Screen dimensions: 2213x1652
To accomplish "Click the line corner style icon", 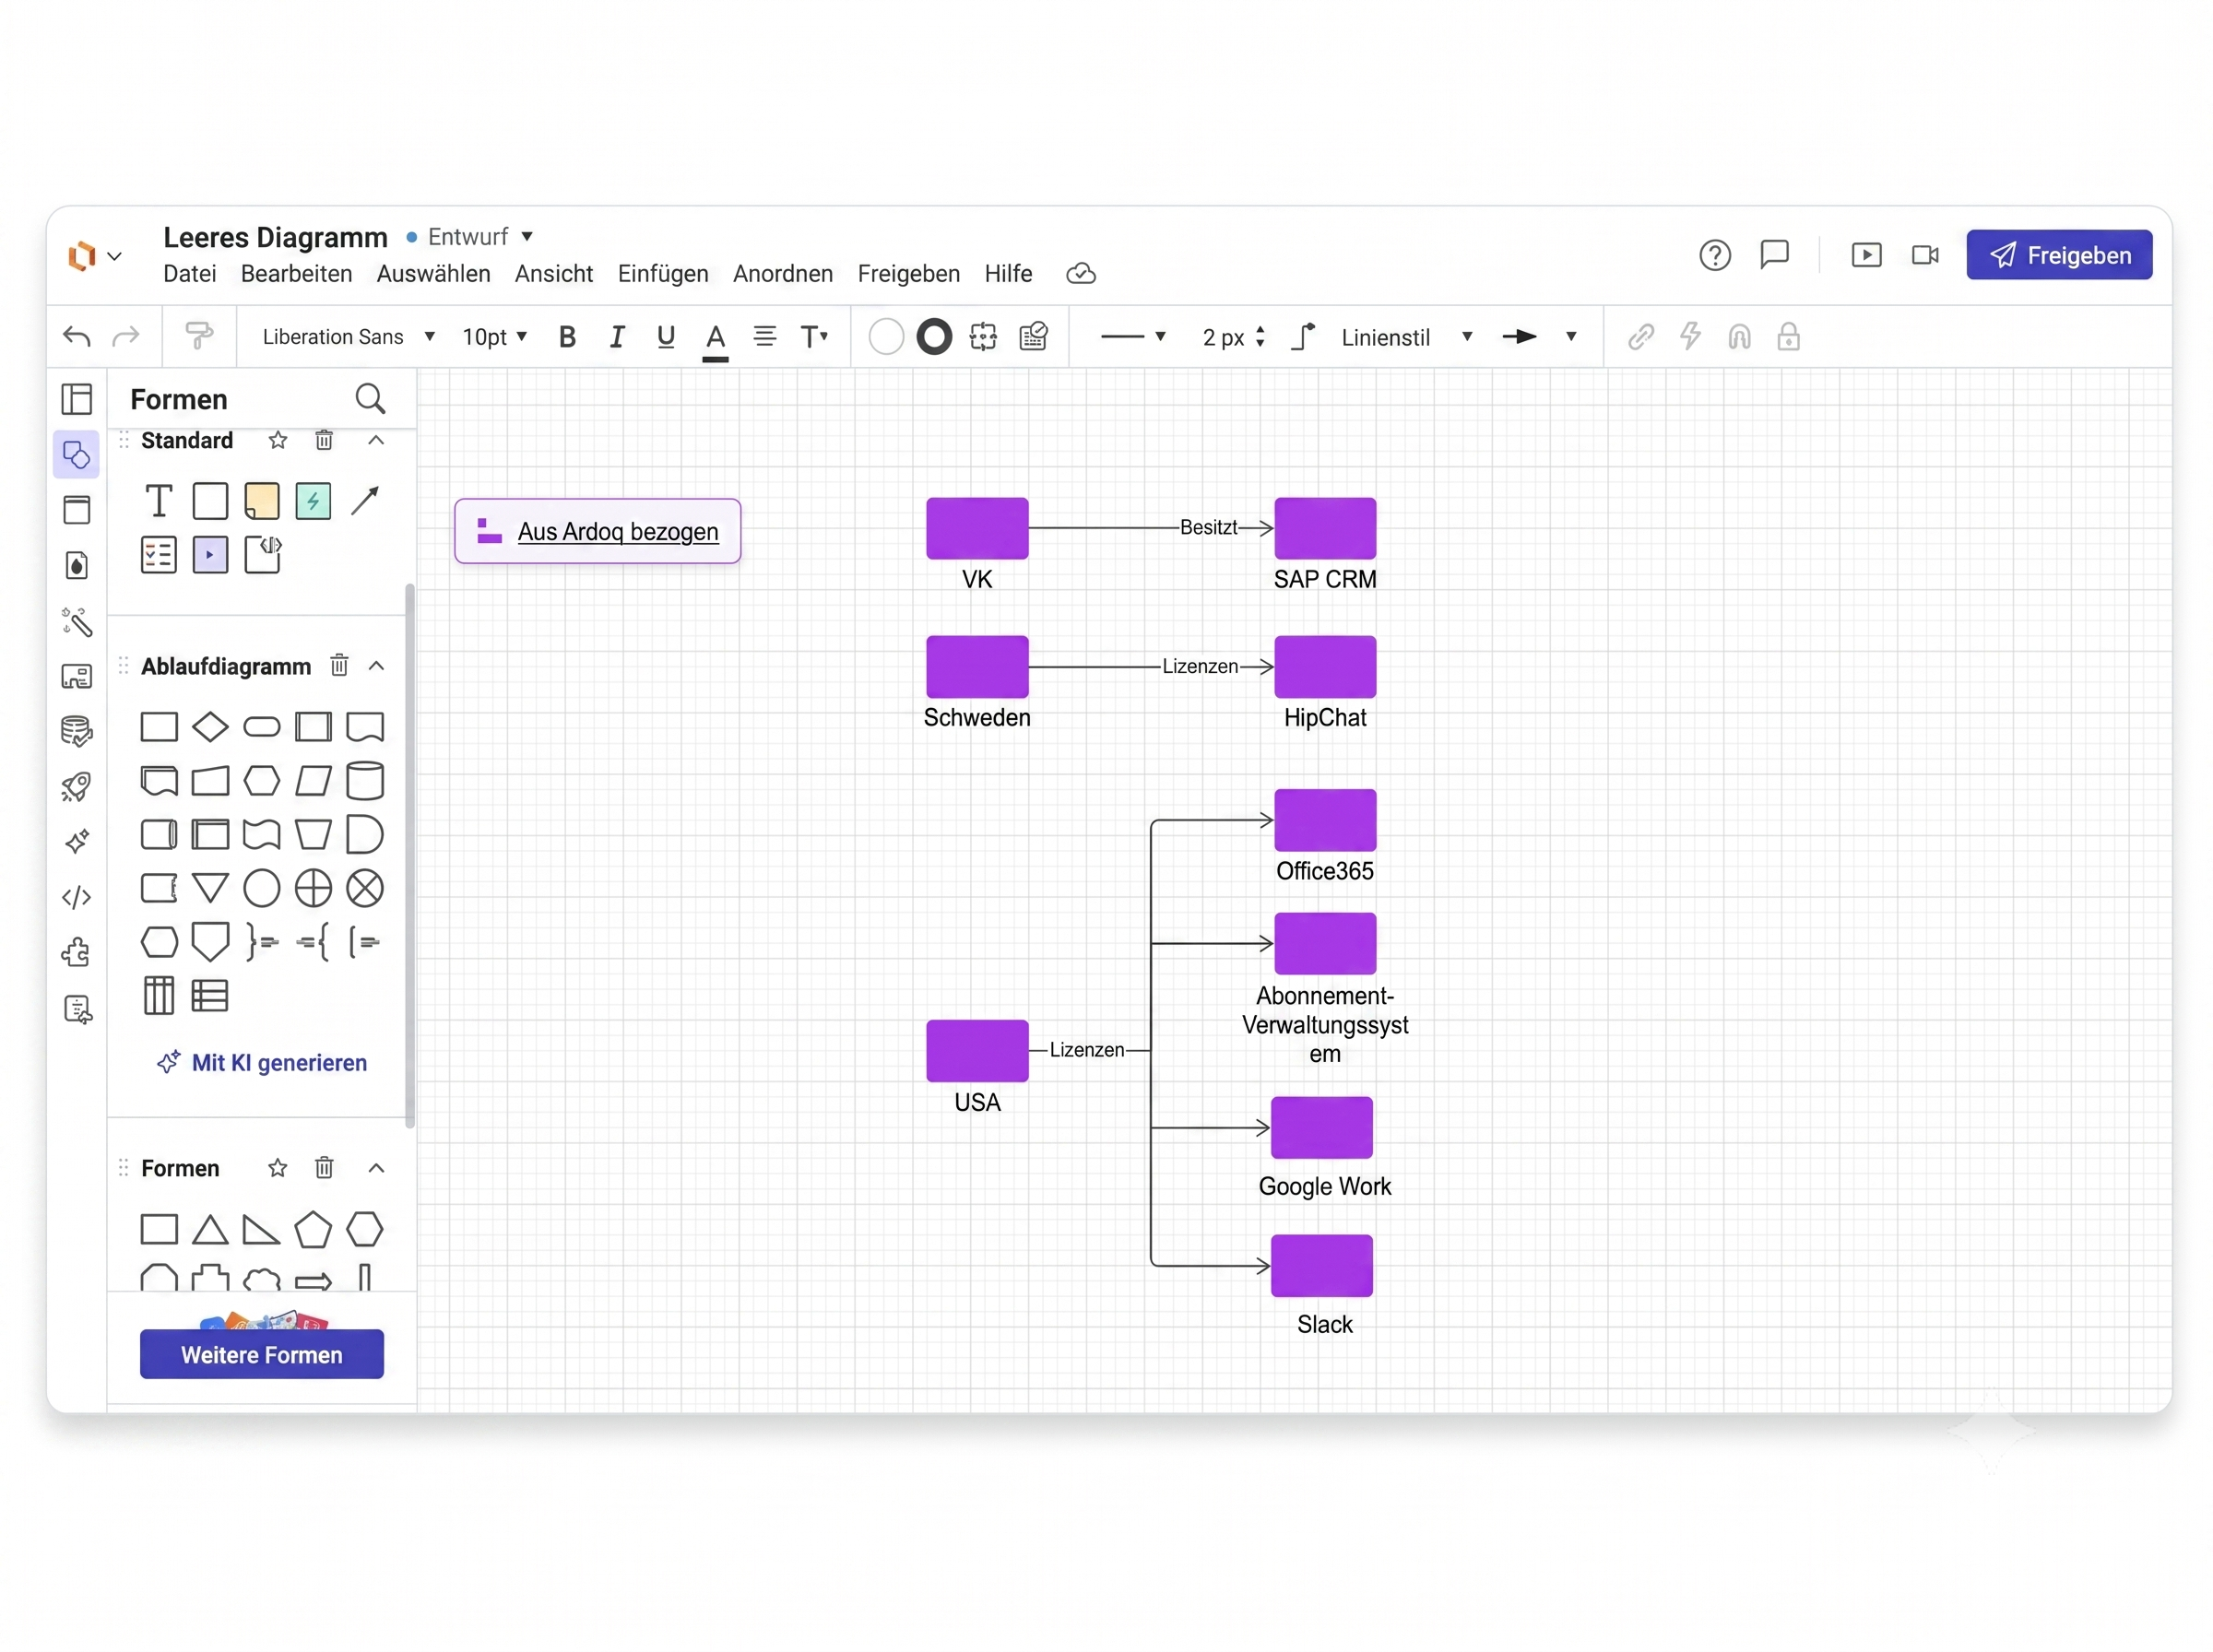I will (x=1303, y=337).
